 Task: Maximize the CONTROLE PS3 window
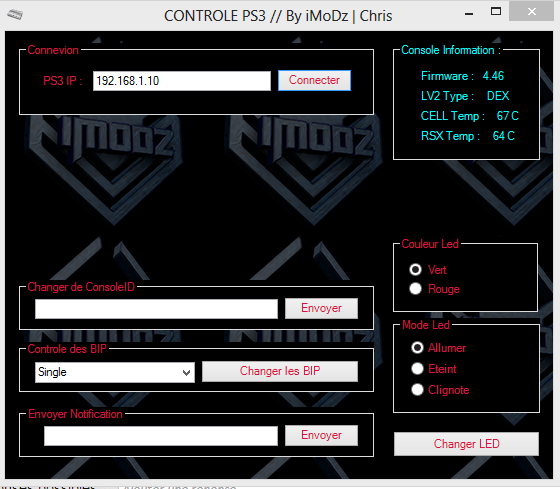pos(496,12)
